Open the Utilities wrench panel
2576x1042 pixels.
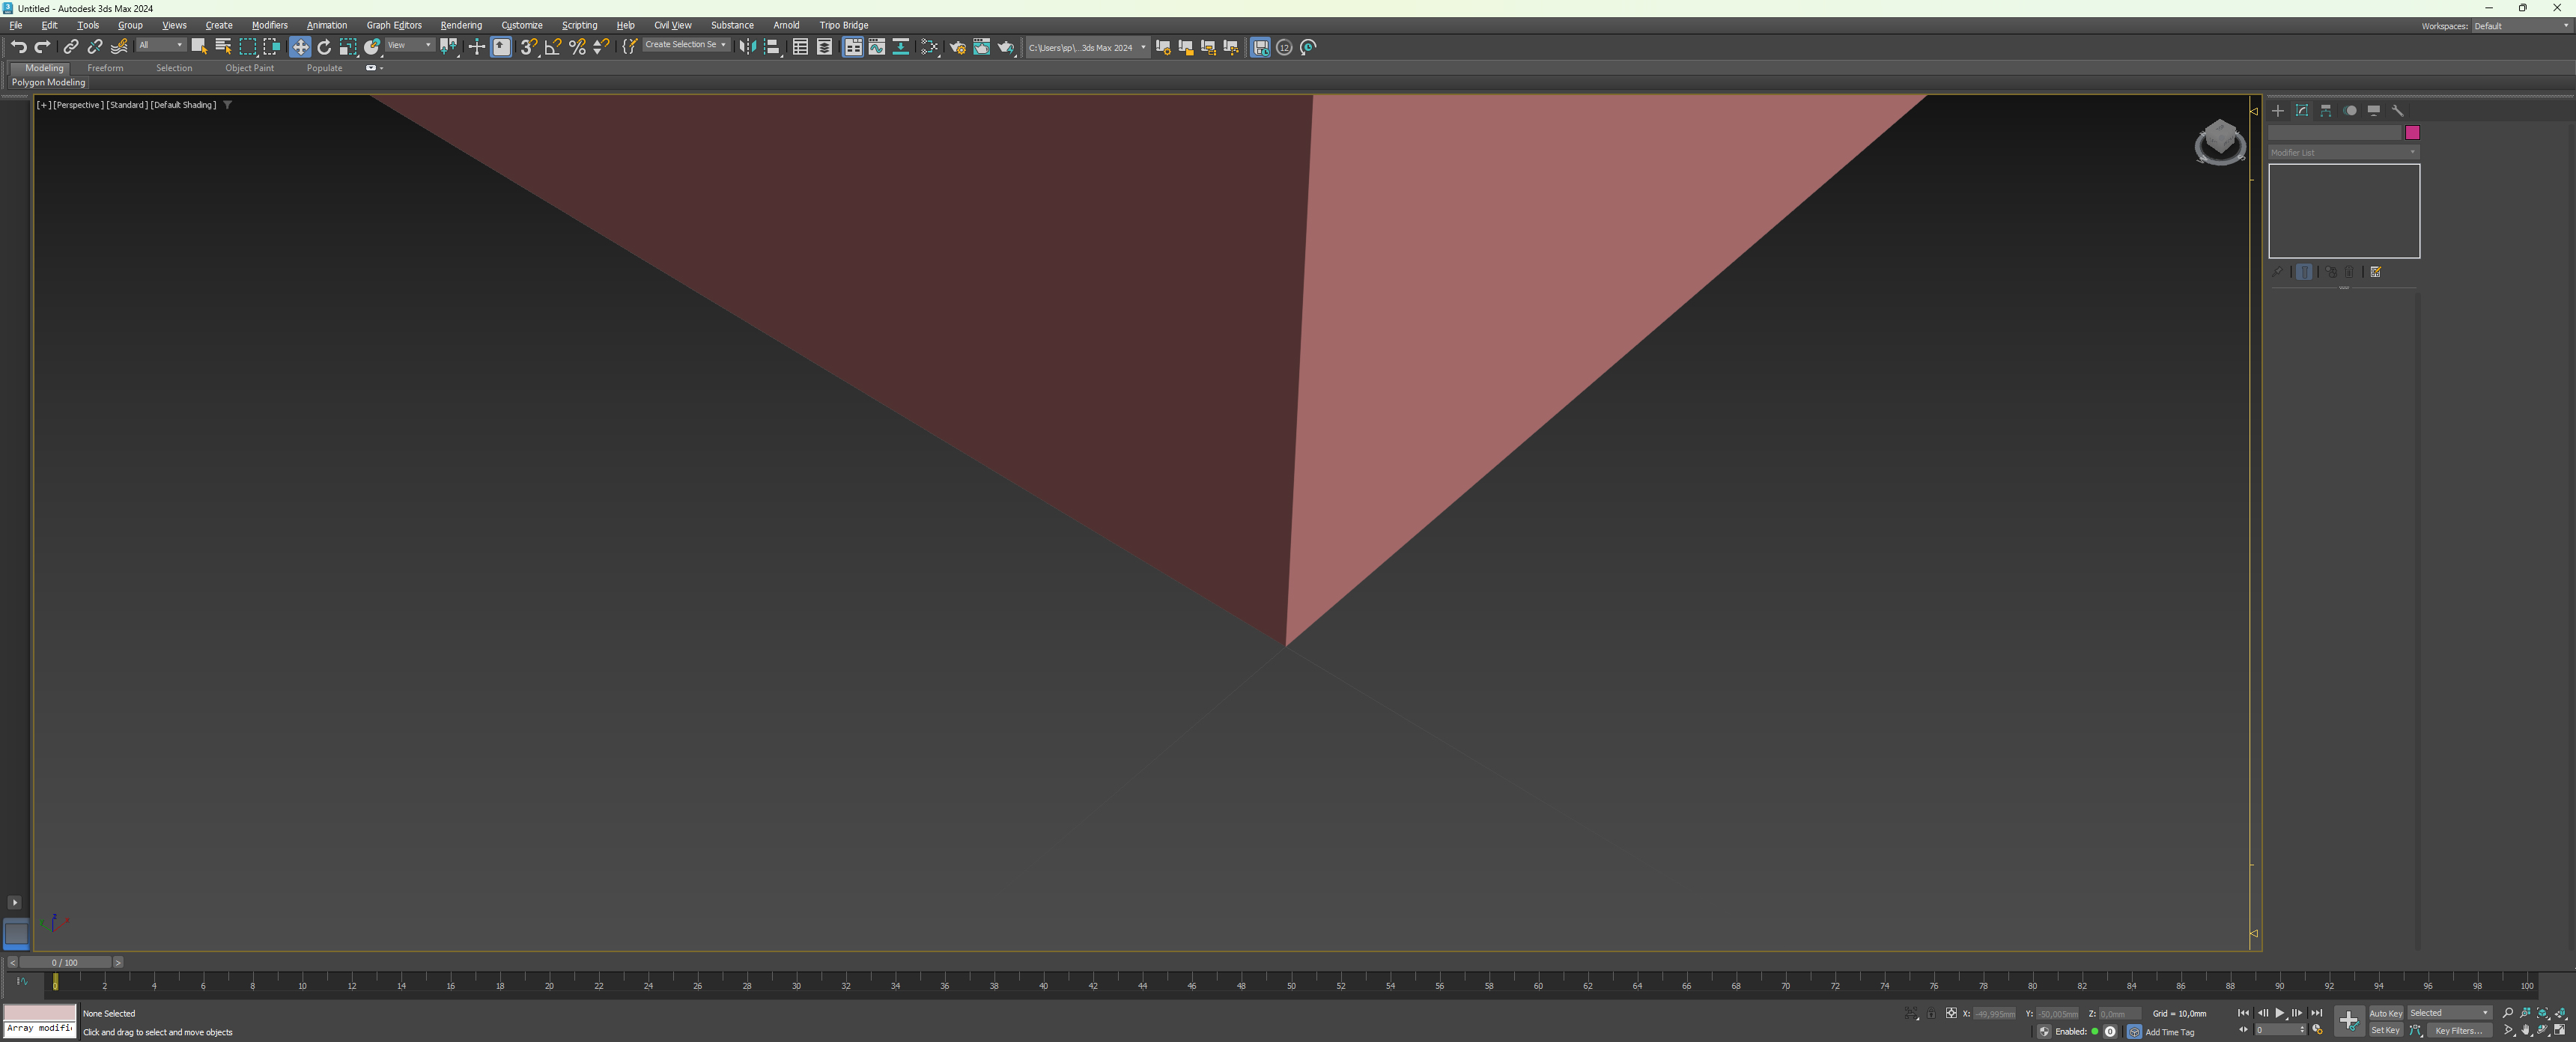(2398, 111)
